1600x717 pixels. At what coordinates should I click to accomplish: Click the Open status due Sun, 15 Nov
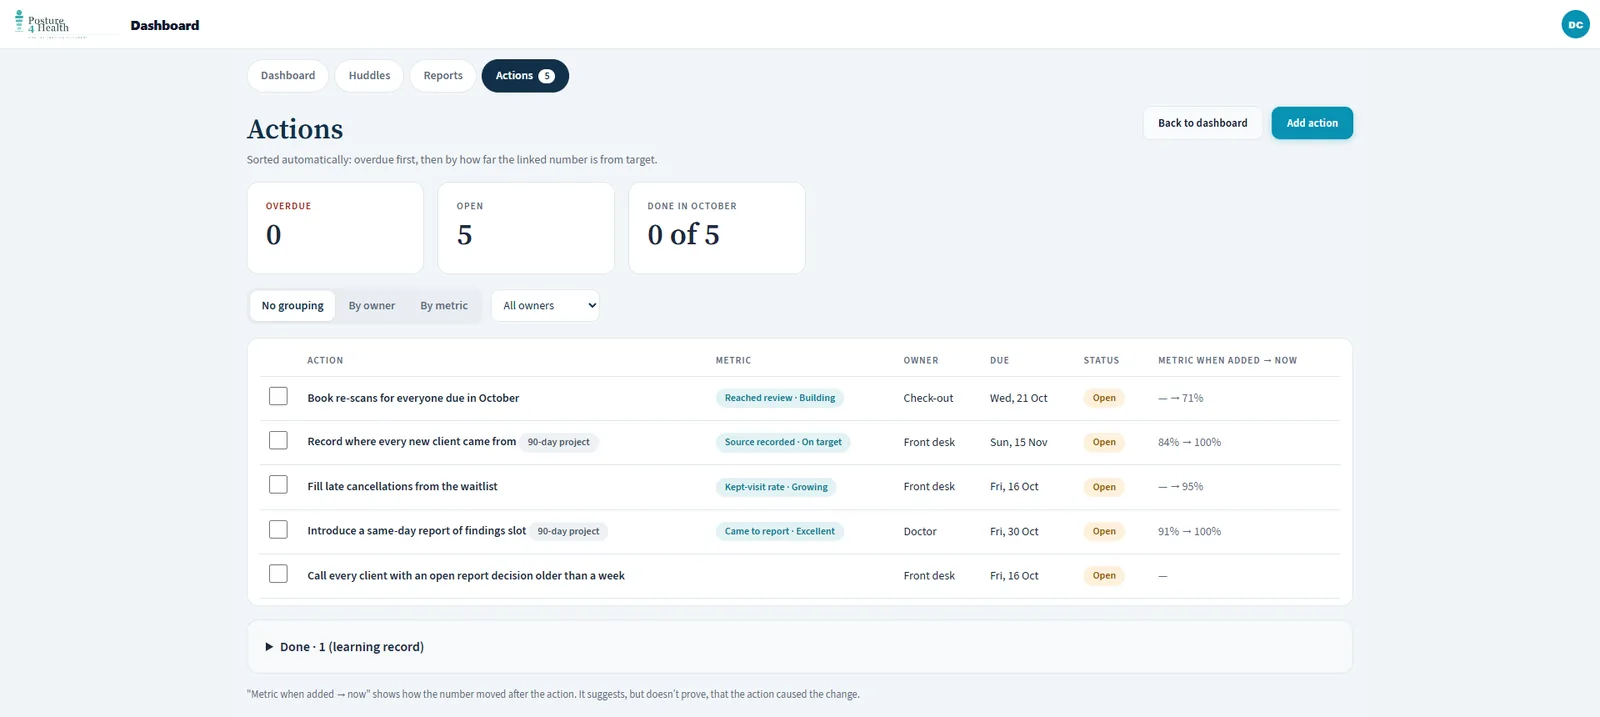1104,442
